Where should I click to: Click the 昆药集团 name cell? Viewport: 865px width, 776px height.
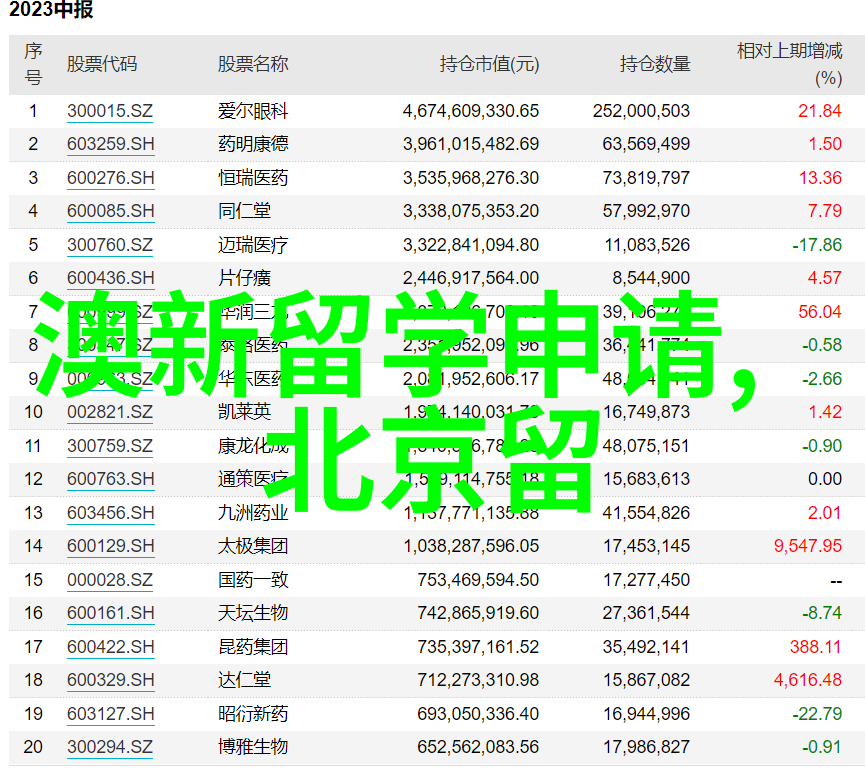click(253, 647)
